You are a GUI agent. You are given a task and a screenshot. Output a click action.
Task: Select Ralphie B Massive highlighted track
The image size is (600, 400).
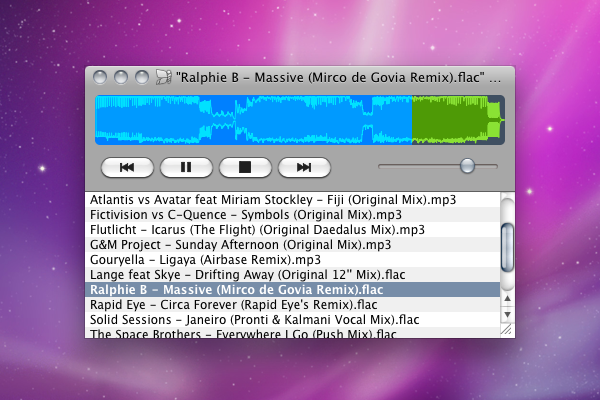click(x=293, y=290)
